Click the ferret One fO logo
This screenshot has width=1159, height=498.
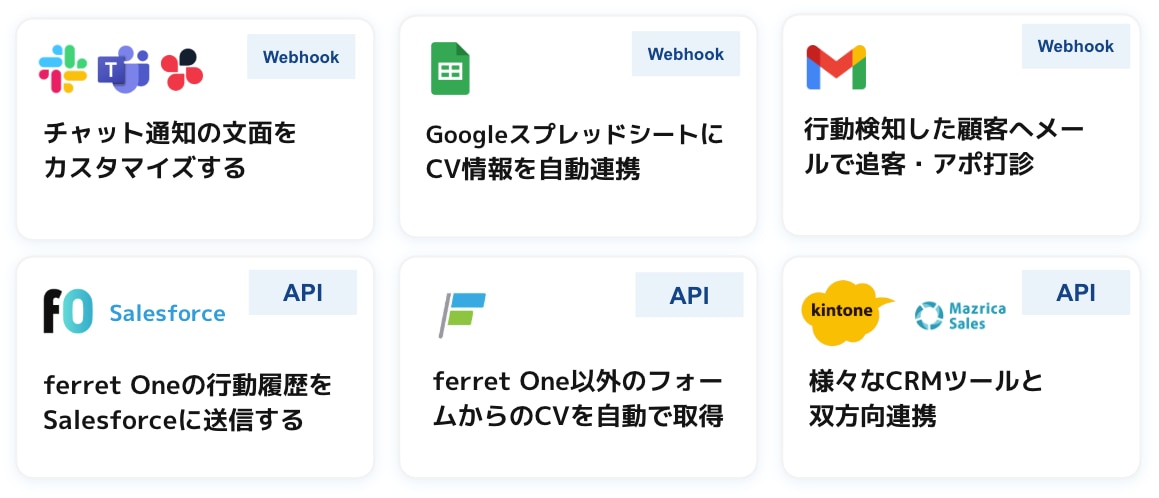68,311
